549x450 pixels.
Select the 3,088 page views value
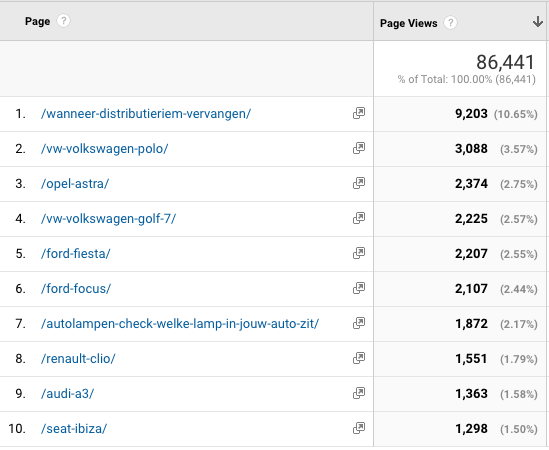point(471,148)
